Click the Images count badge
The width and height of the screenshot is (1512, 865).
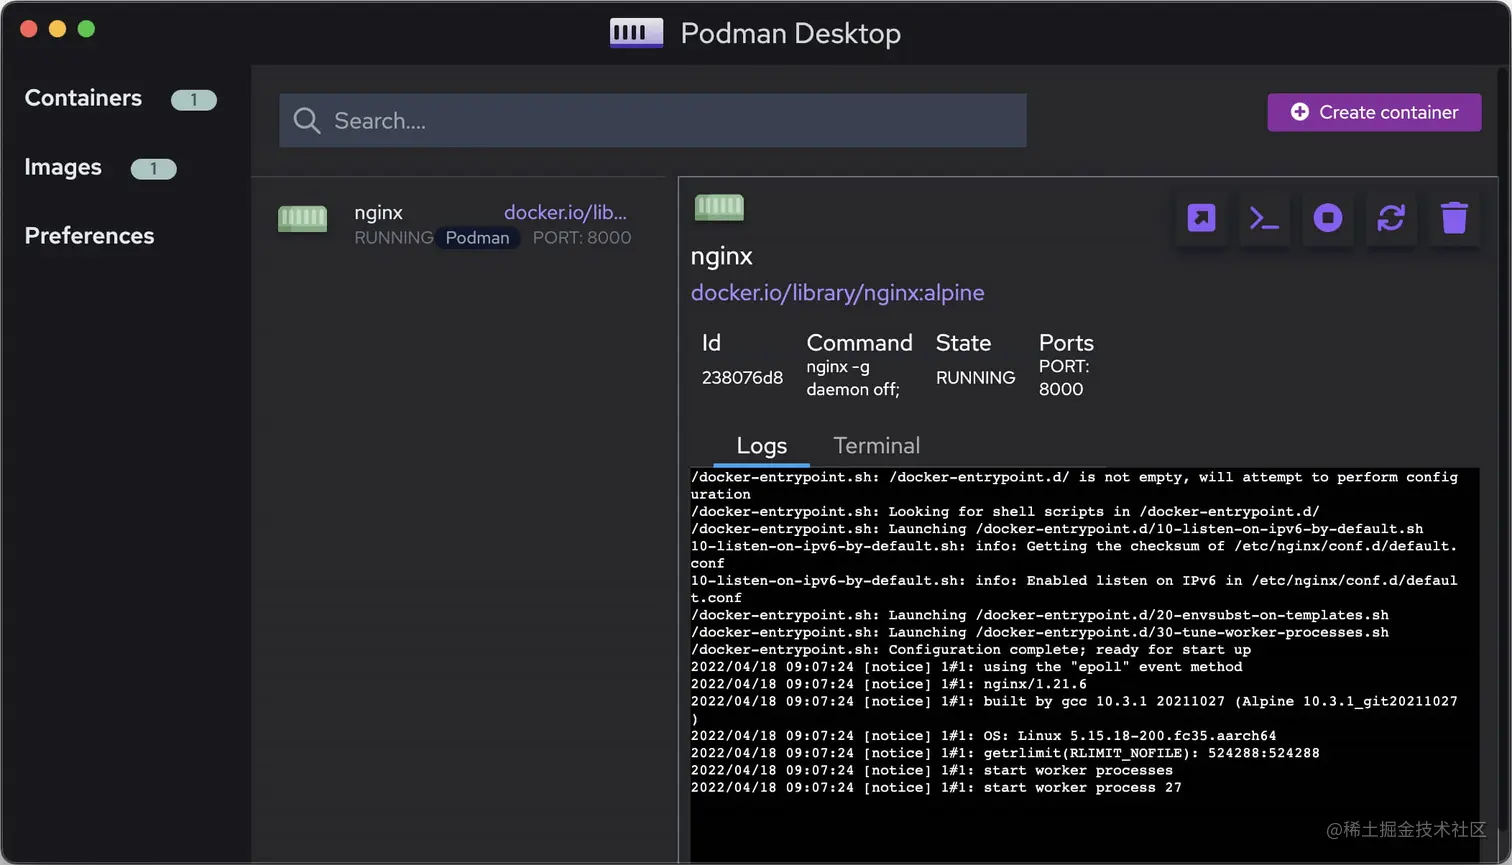coord(153,169)
